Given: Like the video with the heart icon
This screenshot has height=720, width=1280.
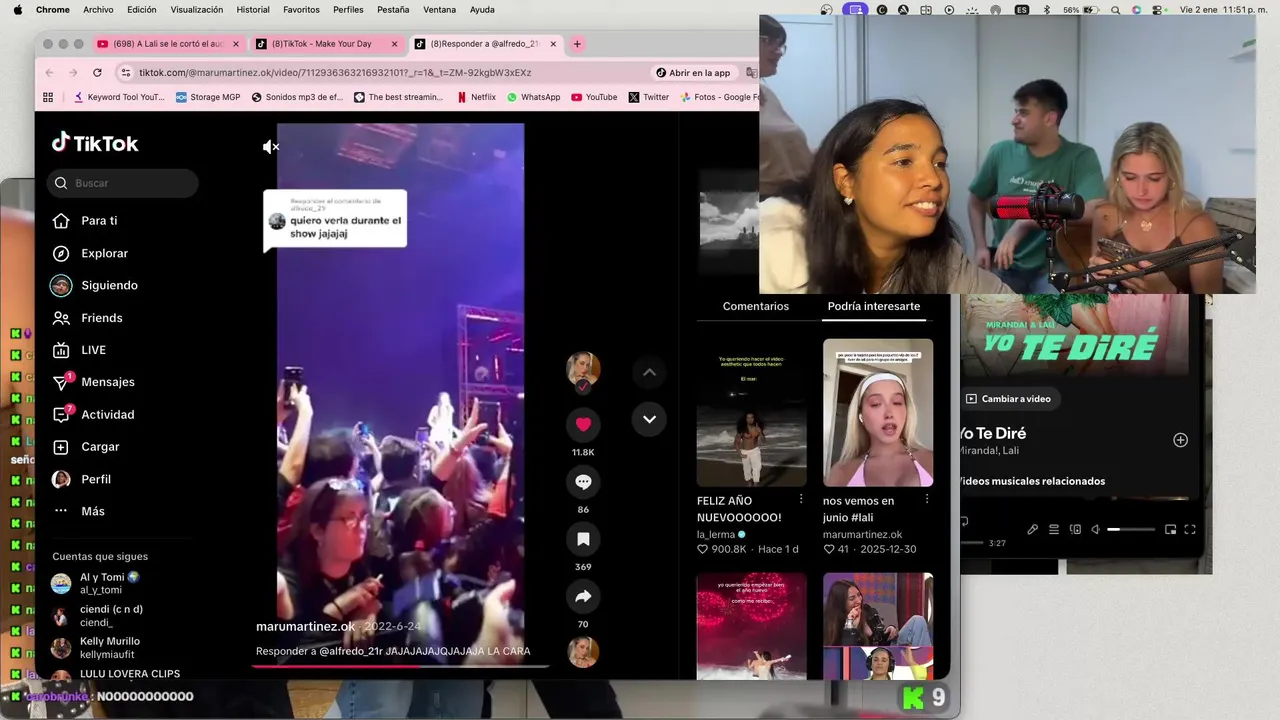Looking at the screenshot, I should tap(583, 424).
